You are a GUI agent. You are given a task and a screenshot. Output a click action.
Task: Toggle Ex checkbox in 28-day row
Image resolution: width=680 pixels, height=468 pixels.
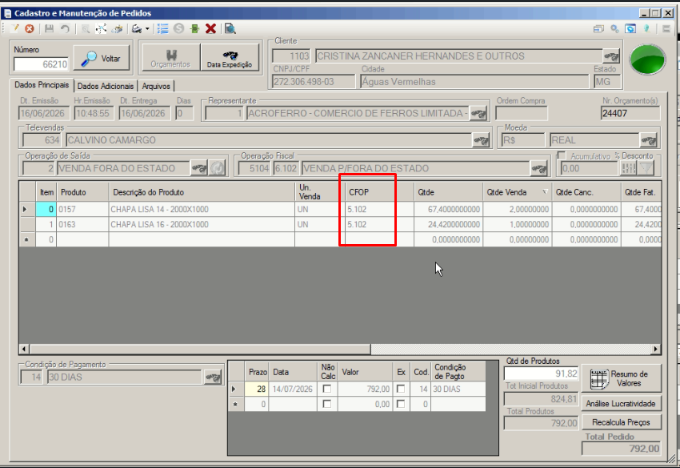coord(401,389)
